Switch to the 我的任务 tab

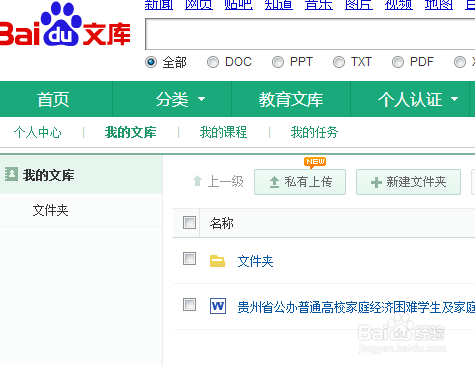(314, 132)
